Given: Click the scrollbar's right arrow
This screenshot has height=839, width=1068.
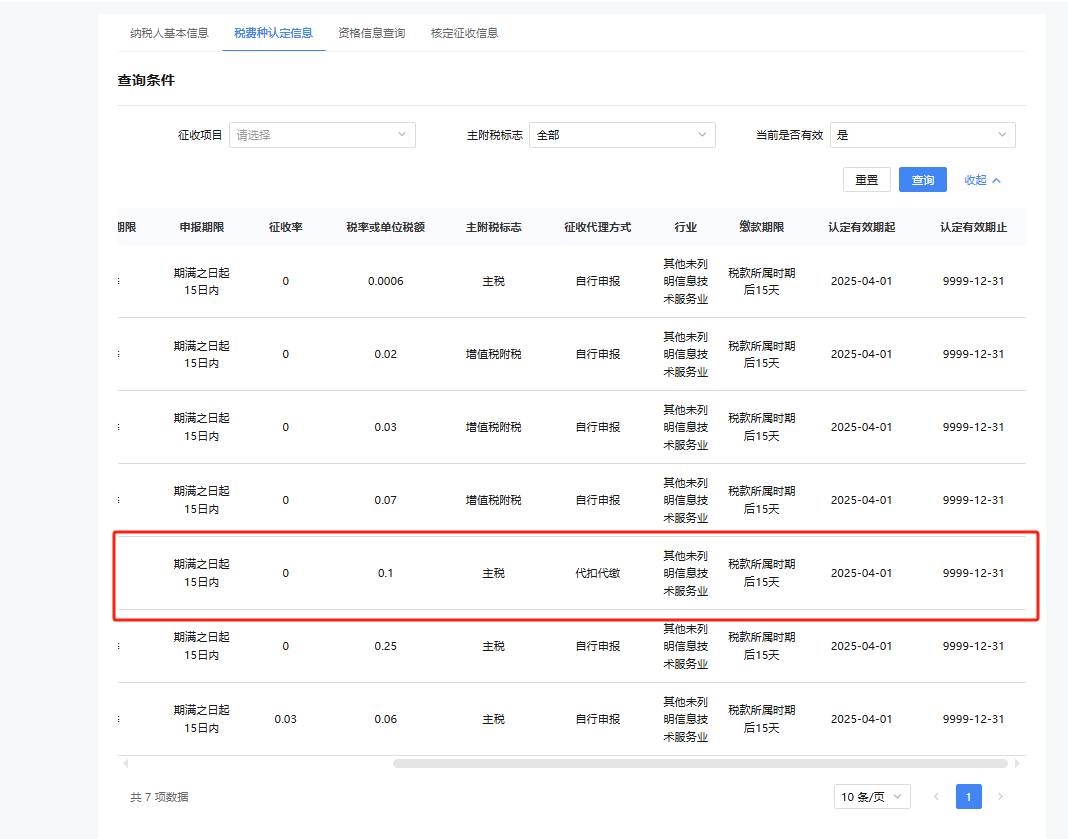Looking at the screenshot, I should coord(1017,763).
